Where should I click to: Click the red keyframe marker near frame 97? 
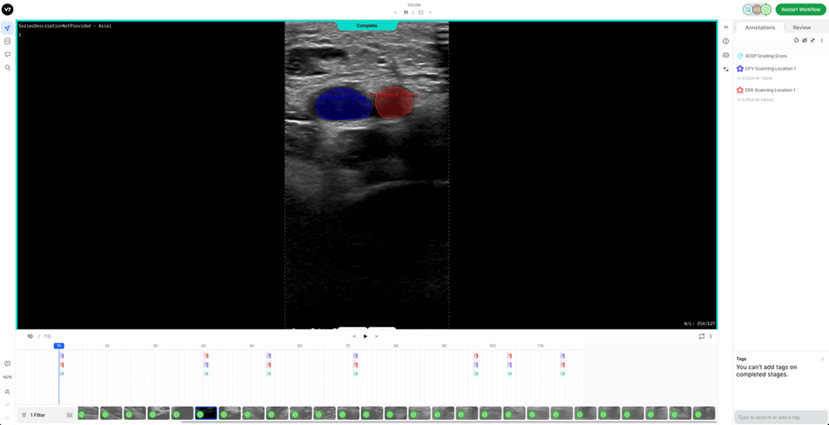point(476,356)
